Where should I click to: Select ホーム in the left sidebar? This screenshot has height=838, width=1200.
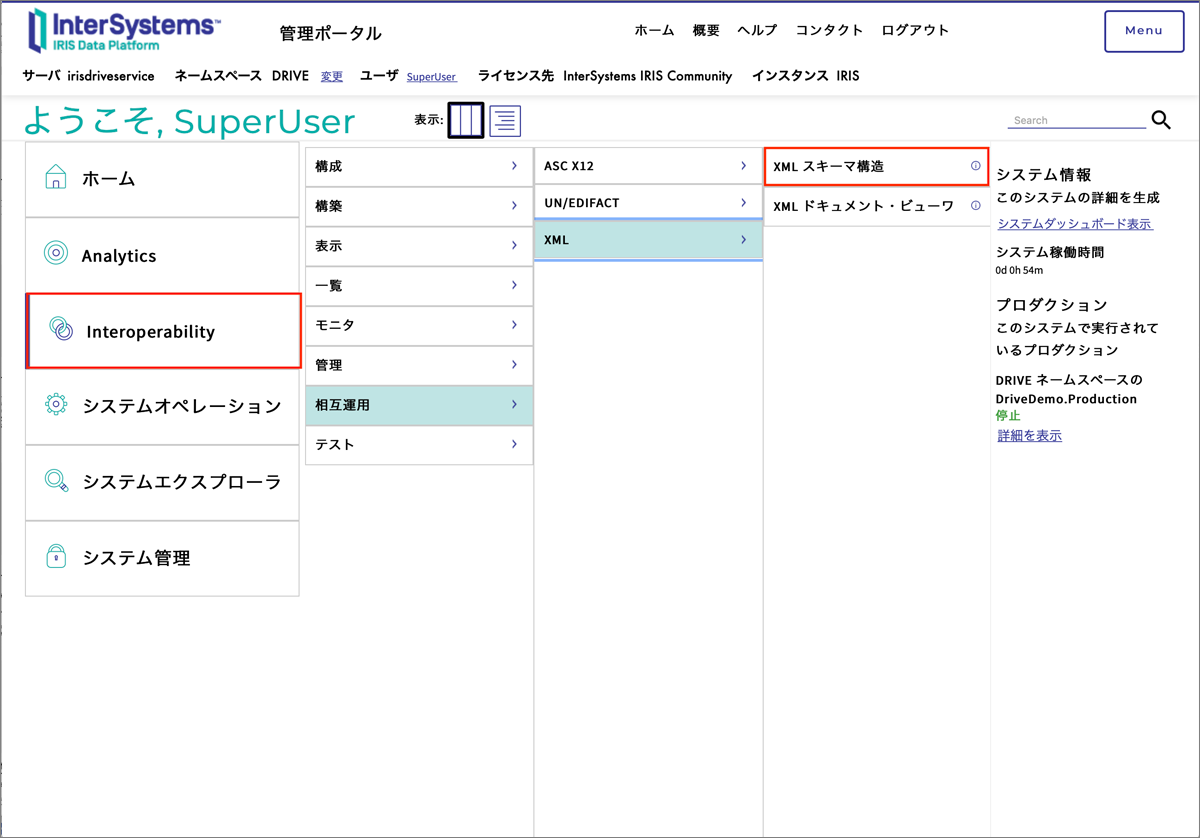[162, 179]
